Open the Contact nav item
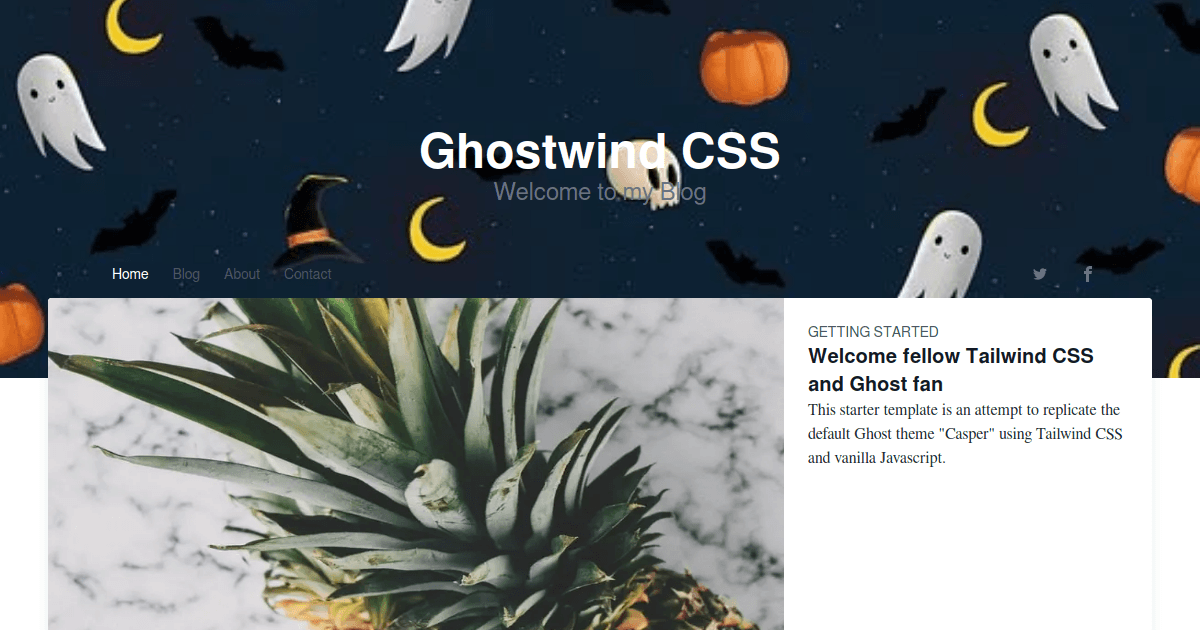Image resolution: width=1200 pixels, height=630 pixels. tap(307, 274)
